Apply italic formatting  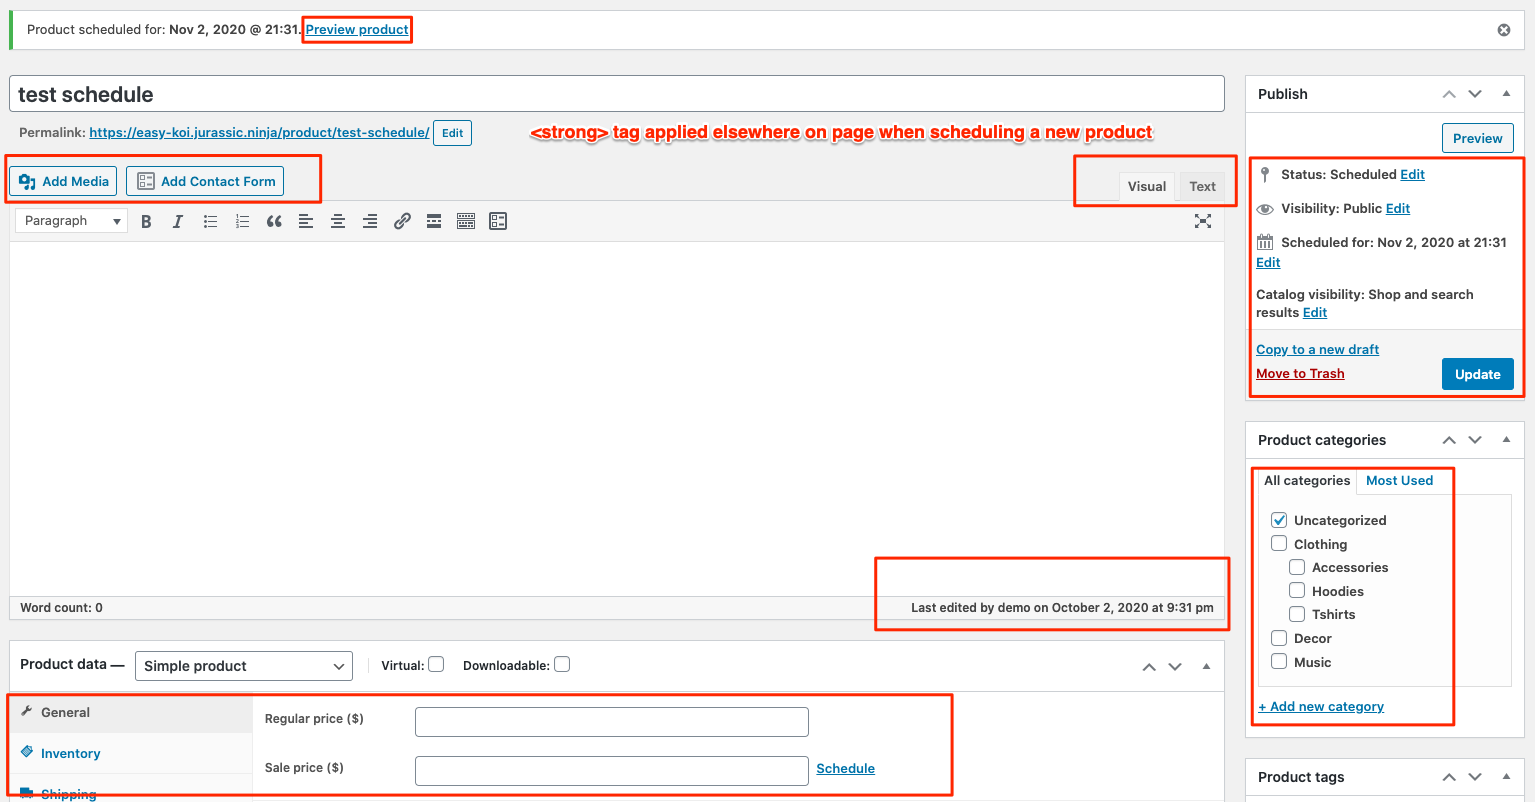pyautogui.click(x=178, y=221)
